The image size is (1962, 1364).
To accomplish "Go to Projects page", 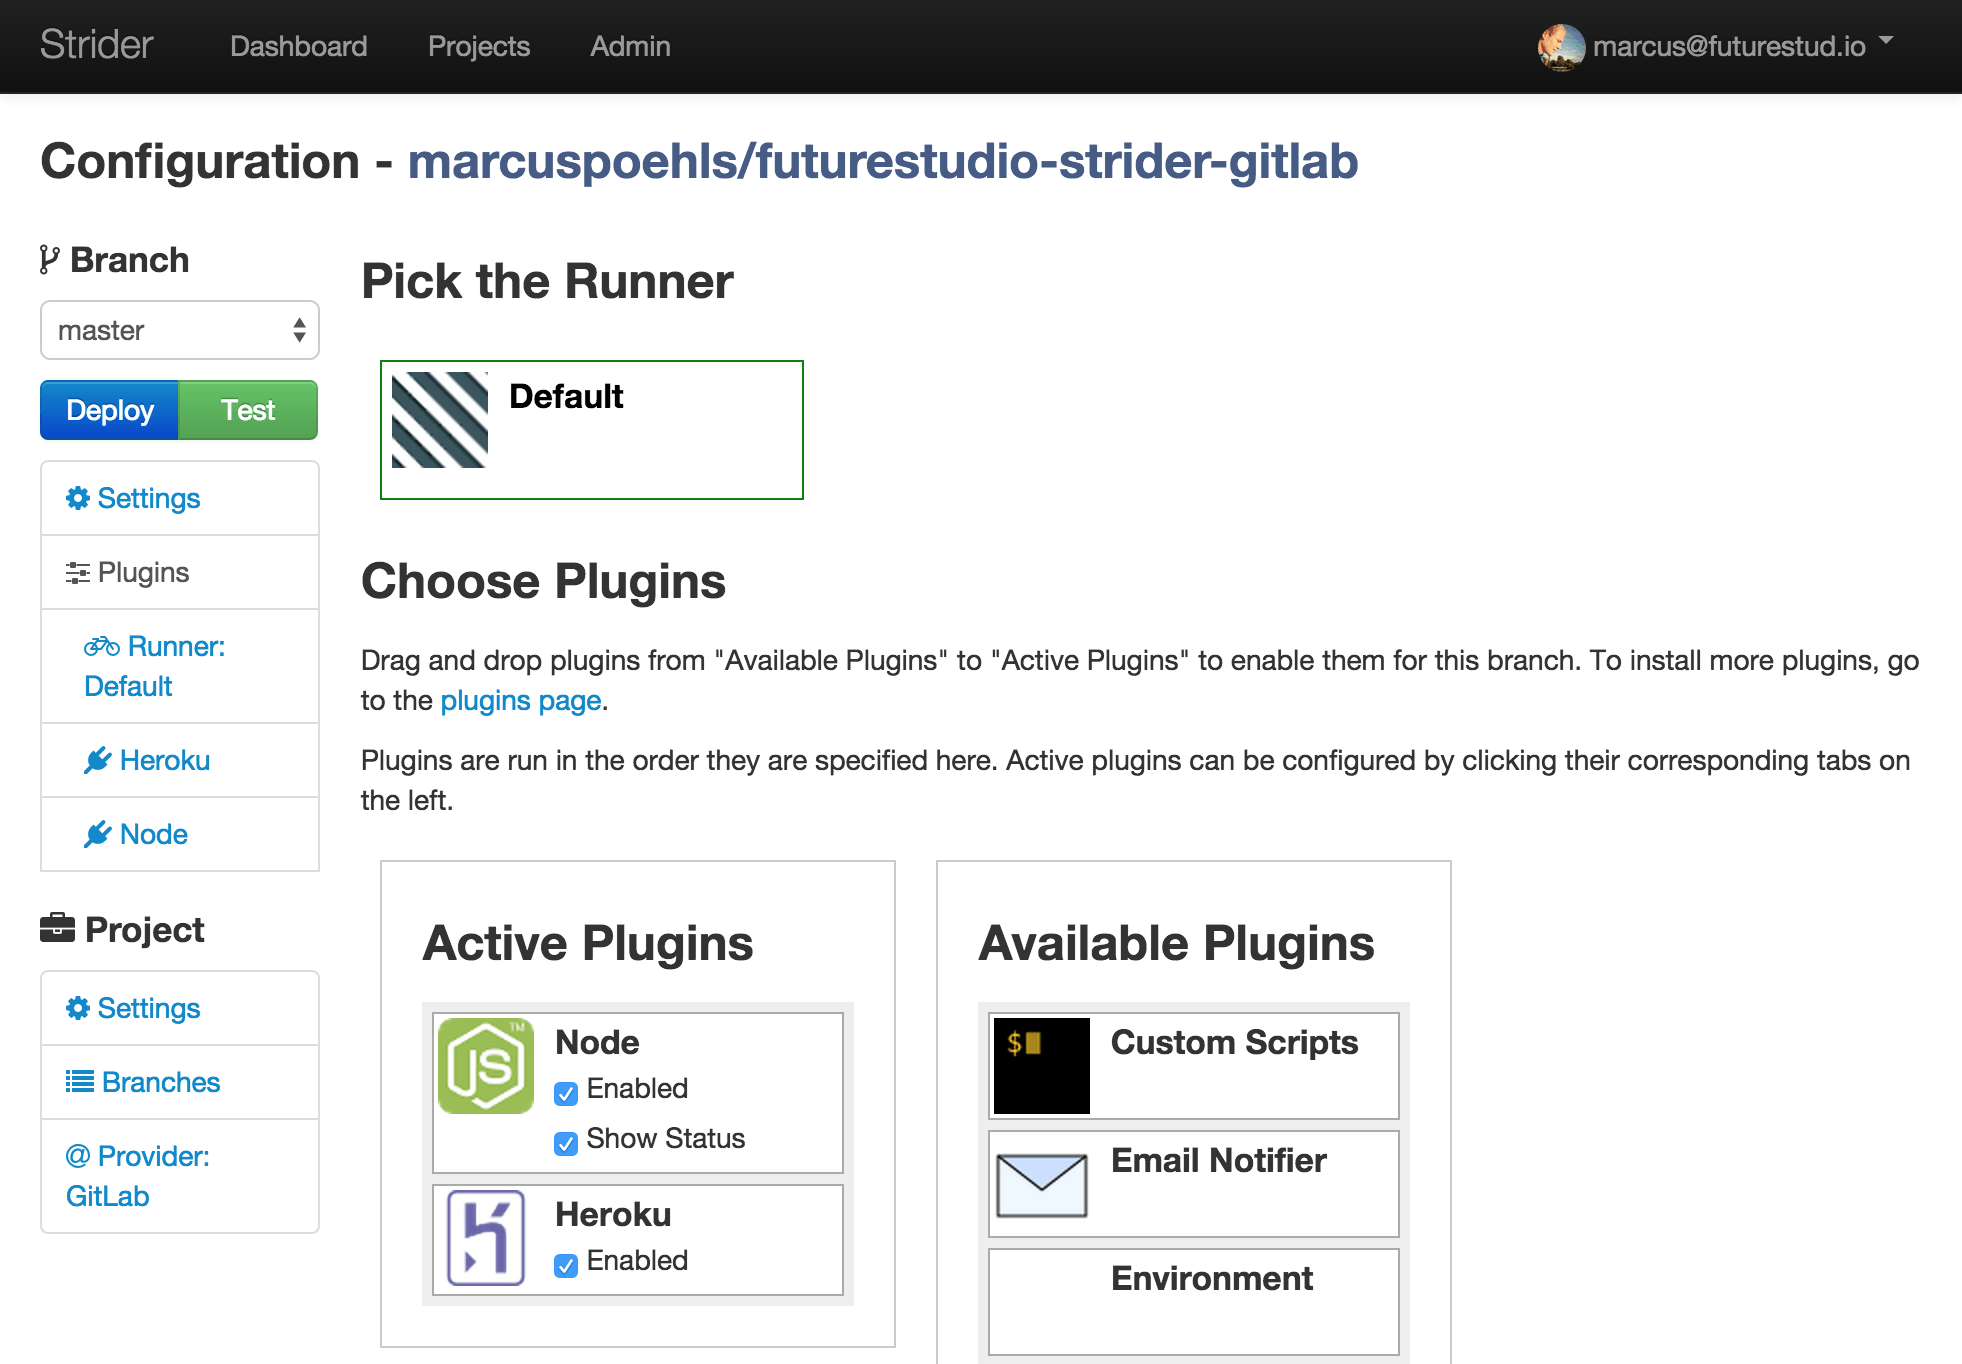I will 479,46.
